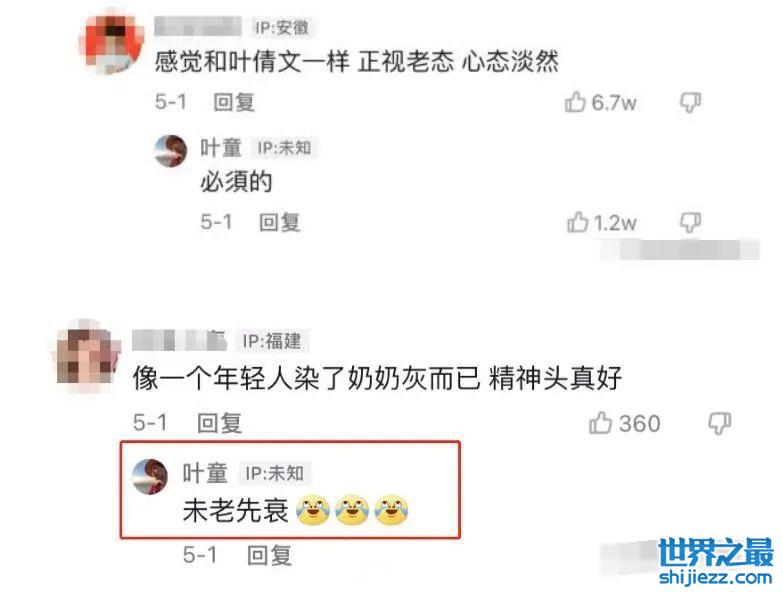
Task: Reply to the 感觉和叶倩文一样 comment
Action: pyautogui.click(x=234, y=102)
